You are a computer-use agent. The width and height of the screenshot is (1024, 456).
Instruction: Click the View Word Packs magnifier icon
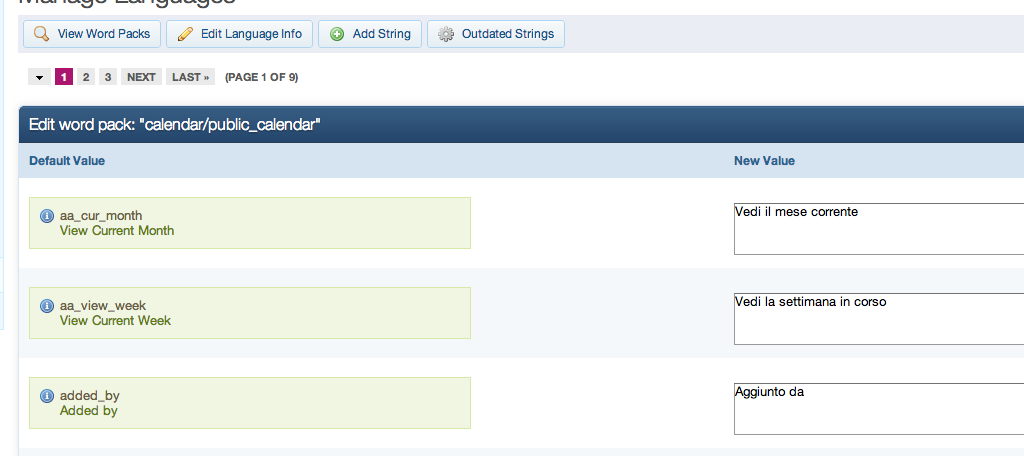pos(41,34)
